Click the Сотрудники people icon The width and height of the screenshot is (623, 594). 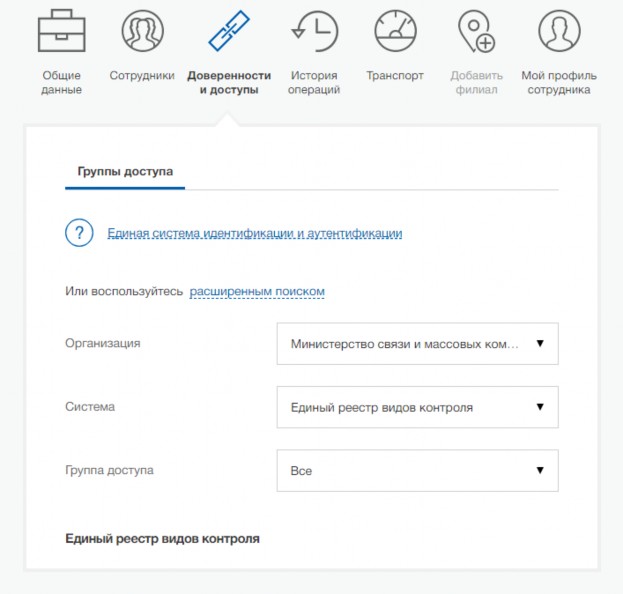[143, 31]
